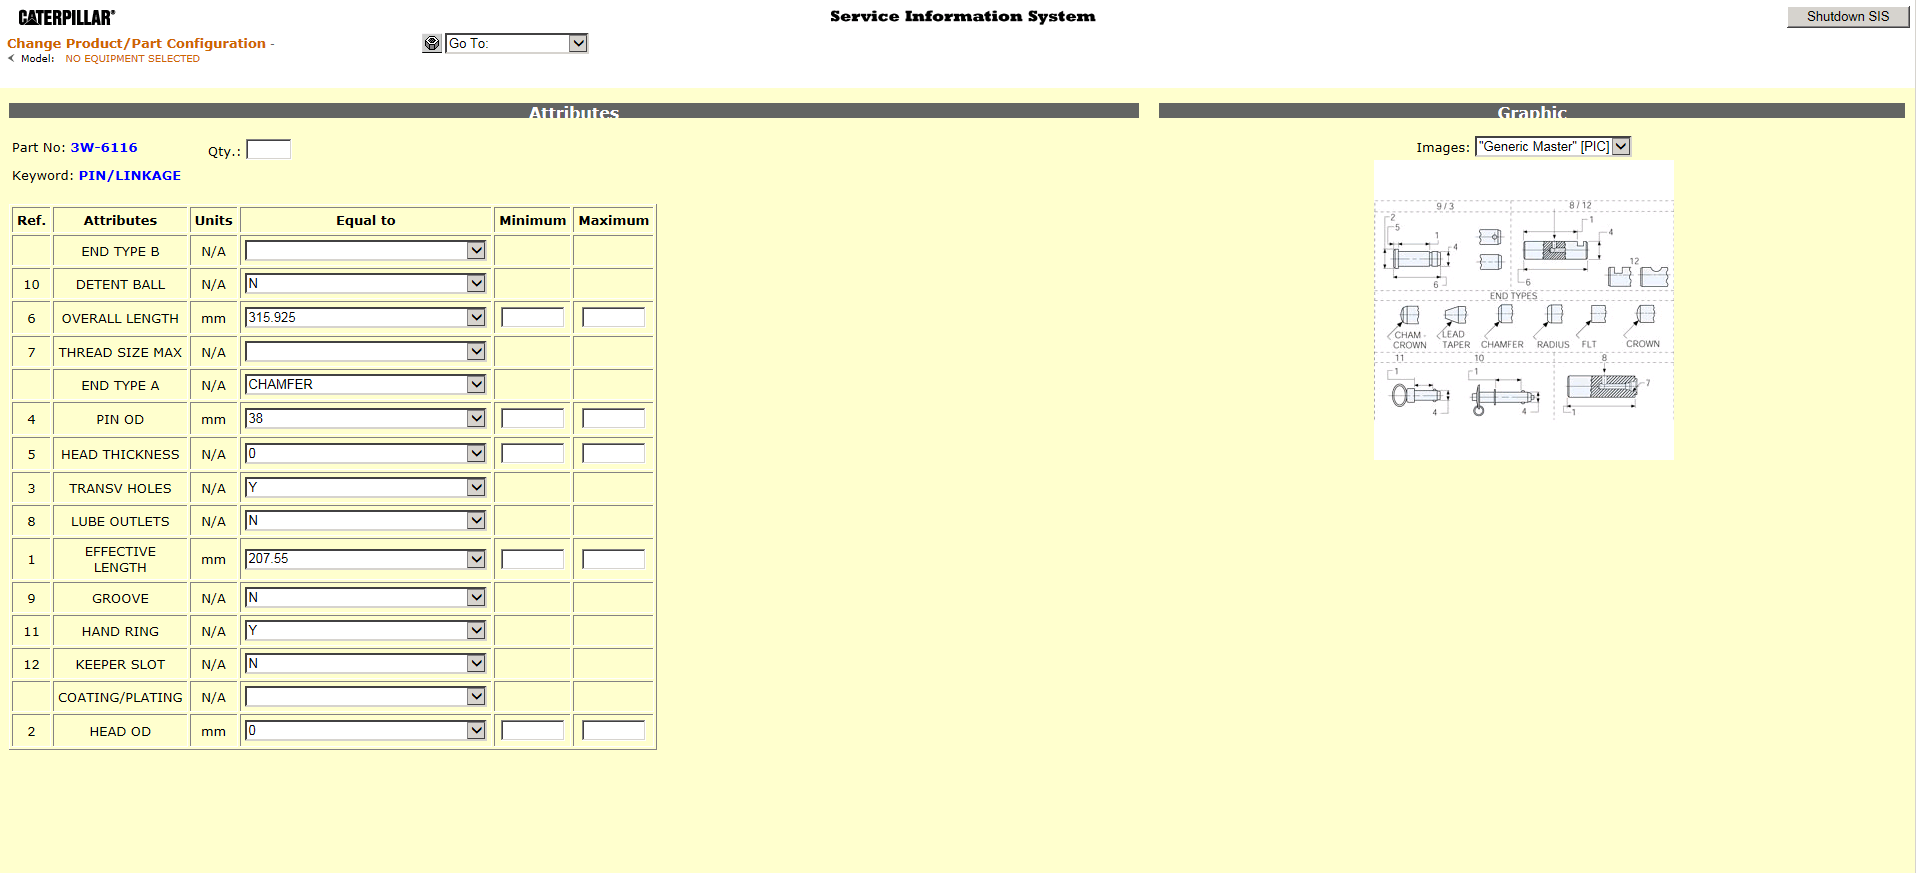Click the PIN OD Maximum field
The image size is (1917, 873).
tap(614, 418)
